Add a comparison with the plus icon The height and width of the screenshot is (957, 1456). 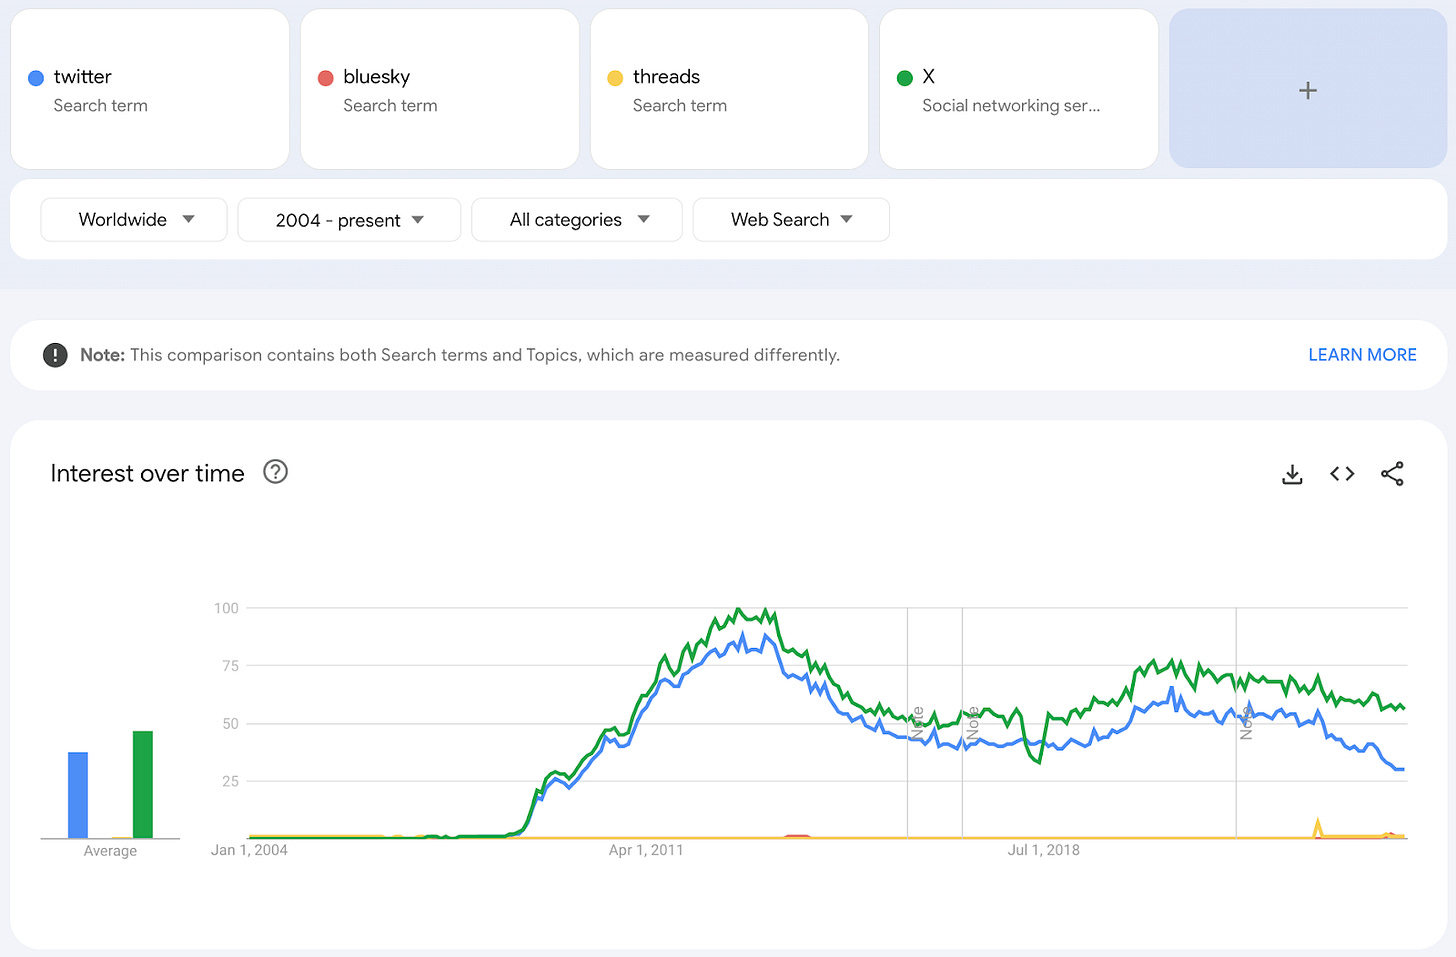click(1308, 90)
